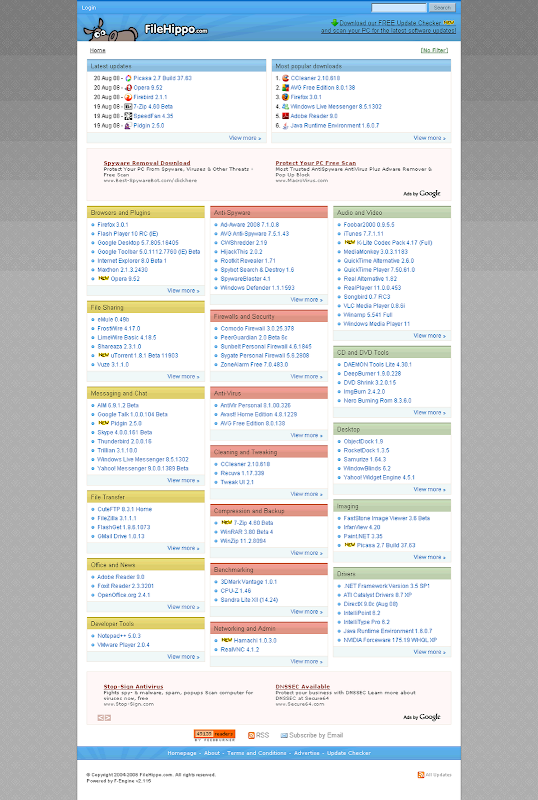Click the Subscribe by Email envelope icon
This screenshot has width=538, height=800.
pyautogui.click(x=284, y=735)
